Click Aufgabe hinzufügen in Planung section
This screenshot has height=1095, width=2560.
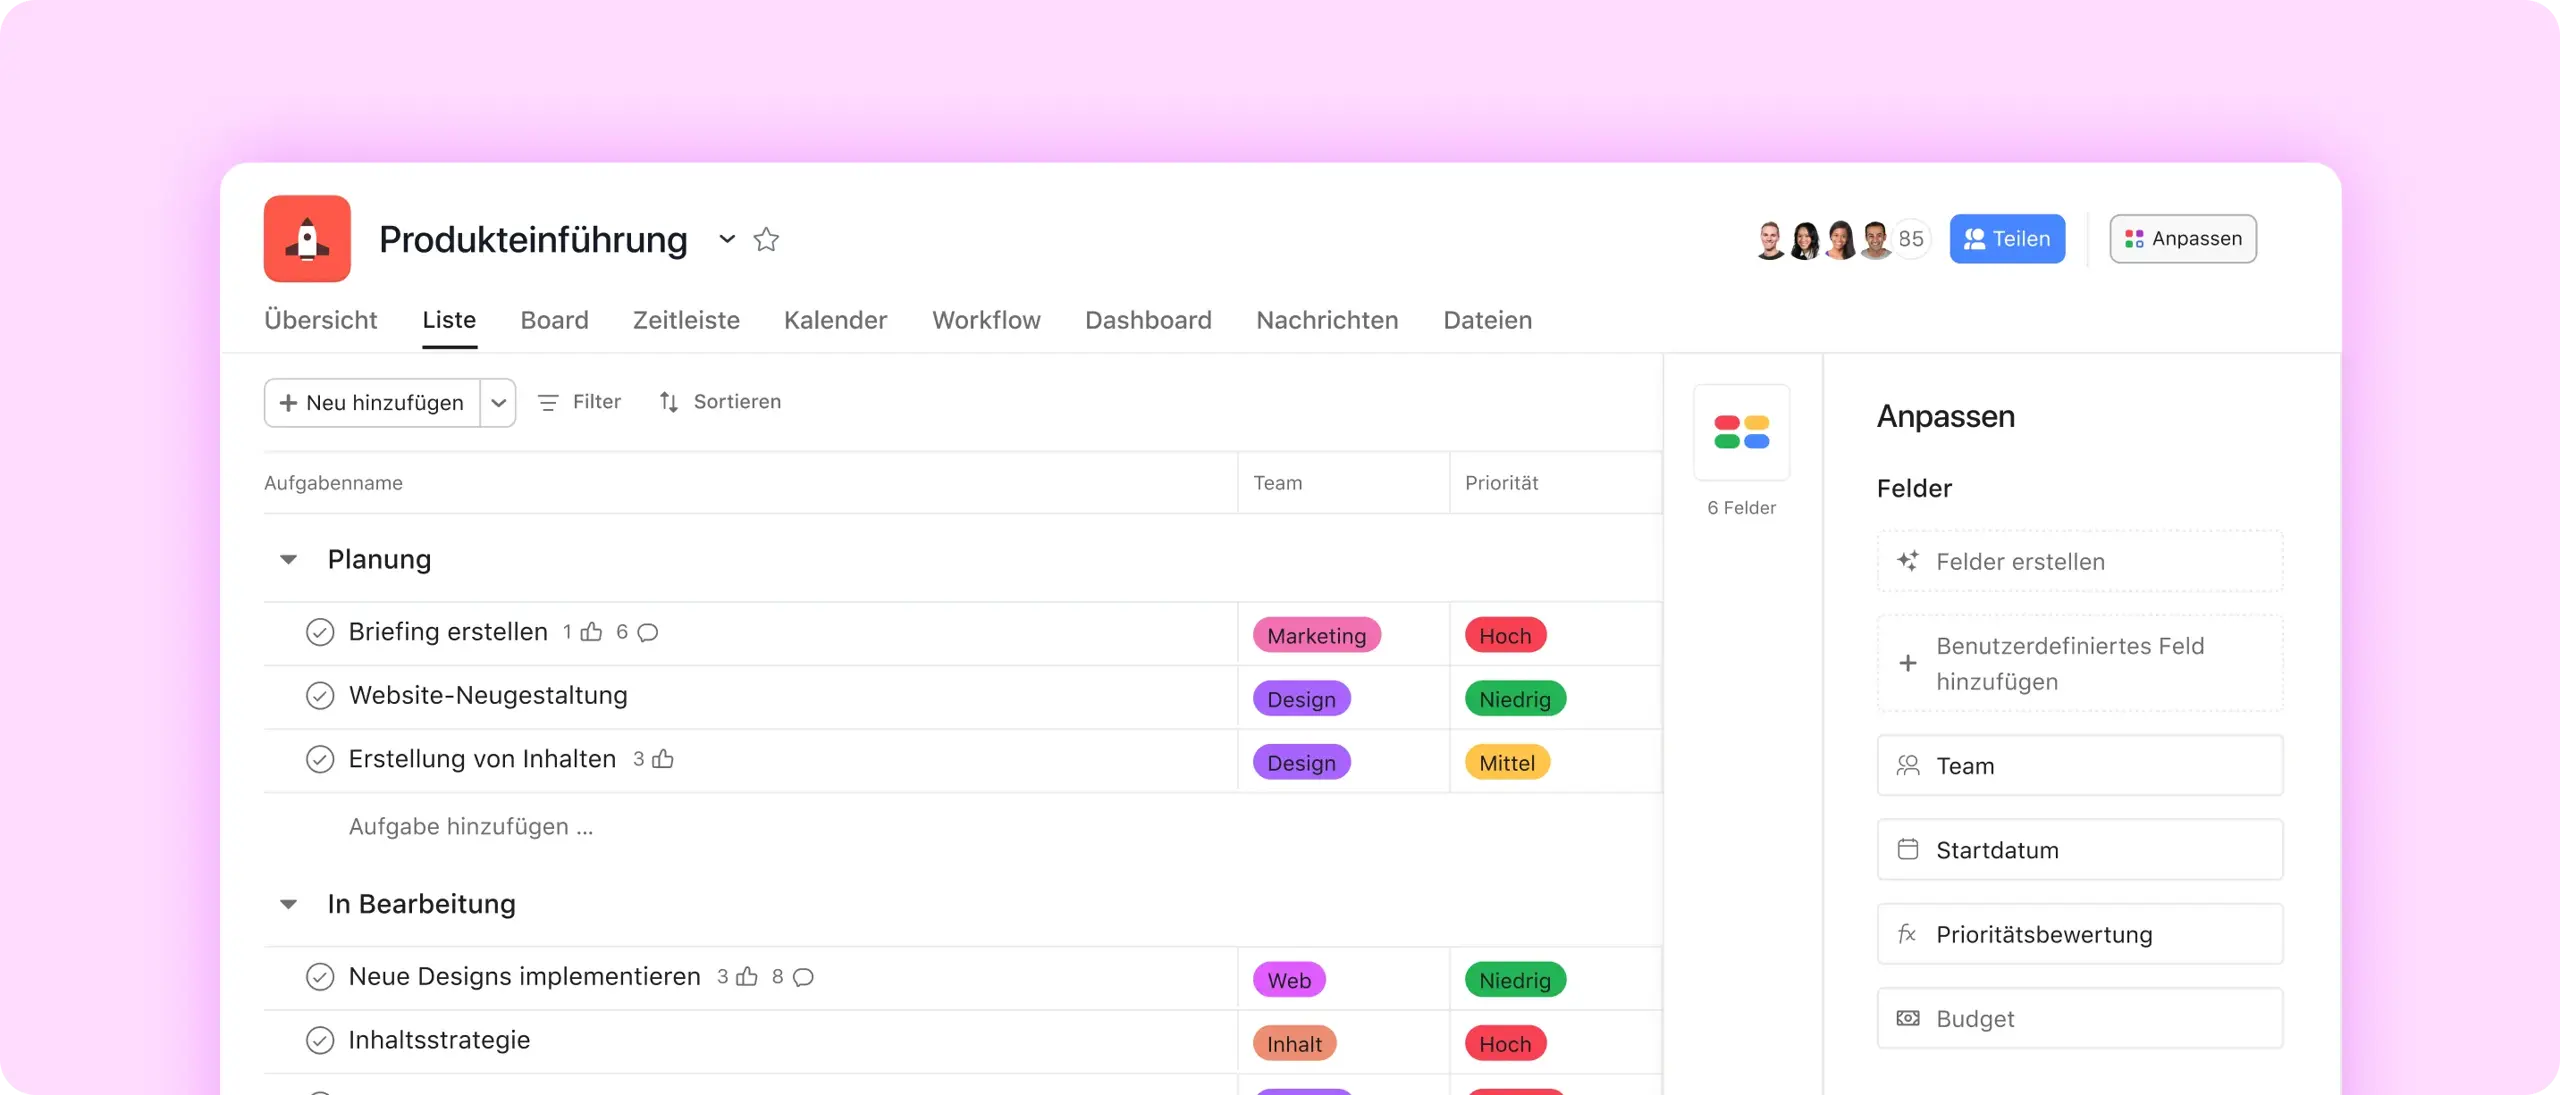coord(471,827)
